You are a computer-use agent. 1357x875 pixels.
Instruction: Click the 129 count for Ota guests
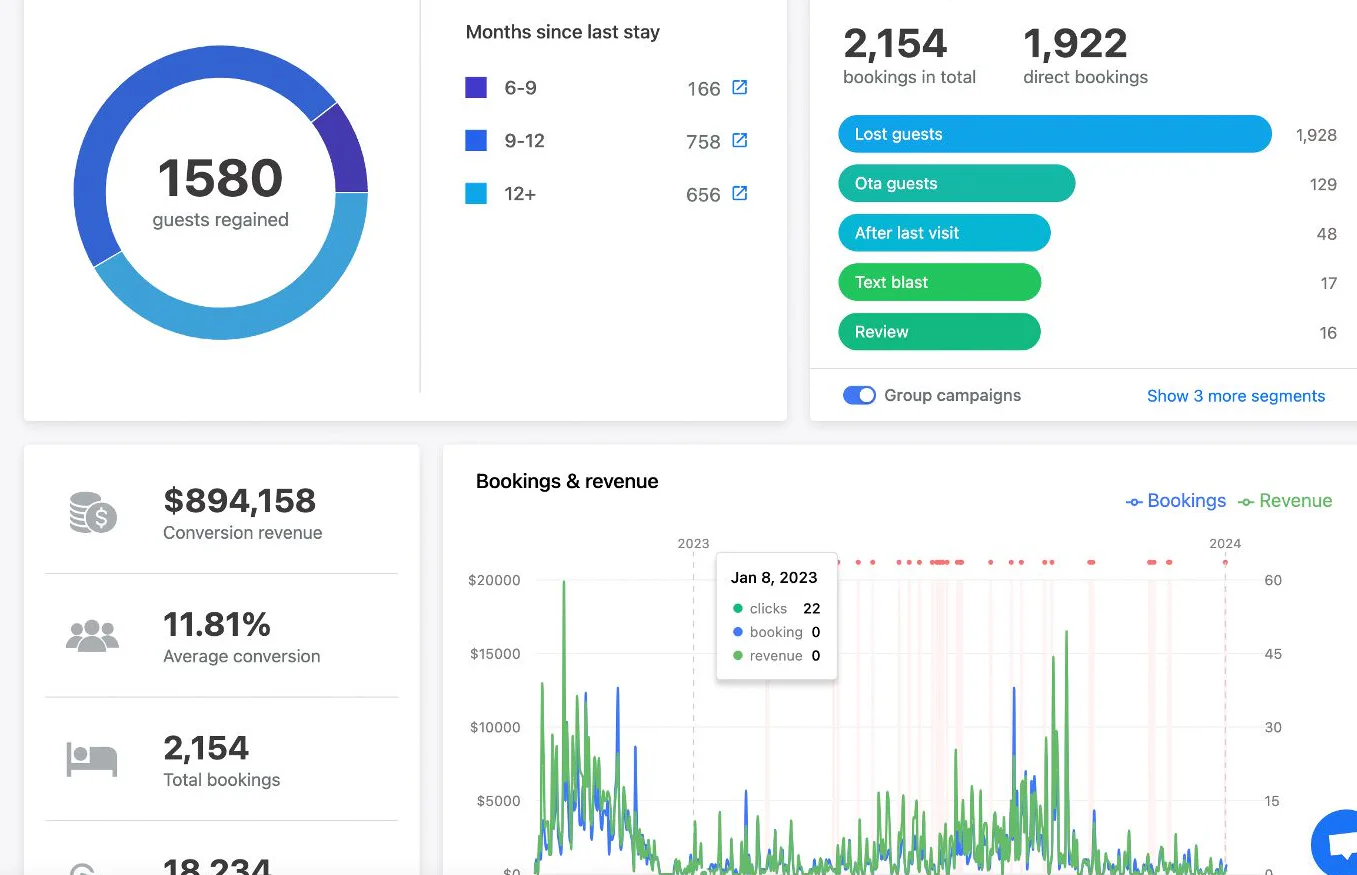(x=1323, y=184)
